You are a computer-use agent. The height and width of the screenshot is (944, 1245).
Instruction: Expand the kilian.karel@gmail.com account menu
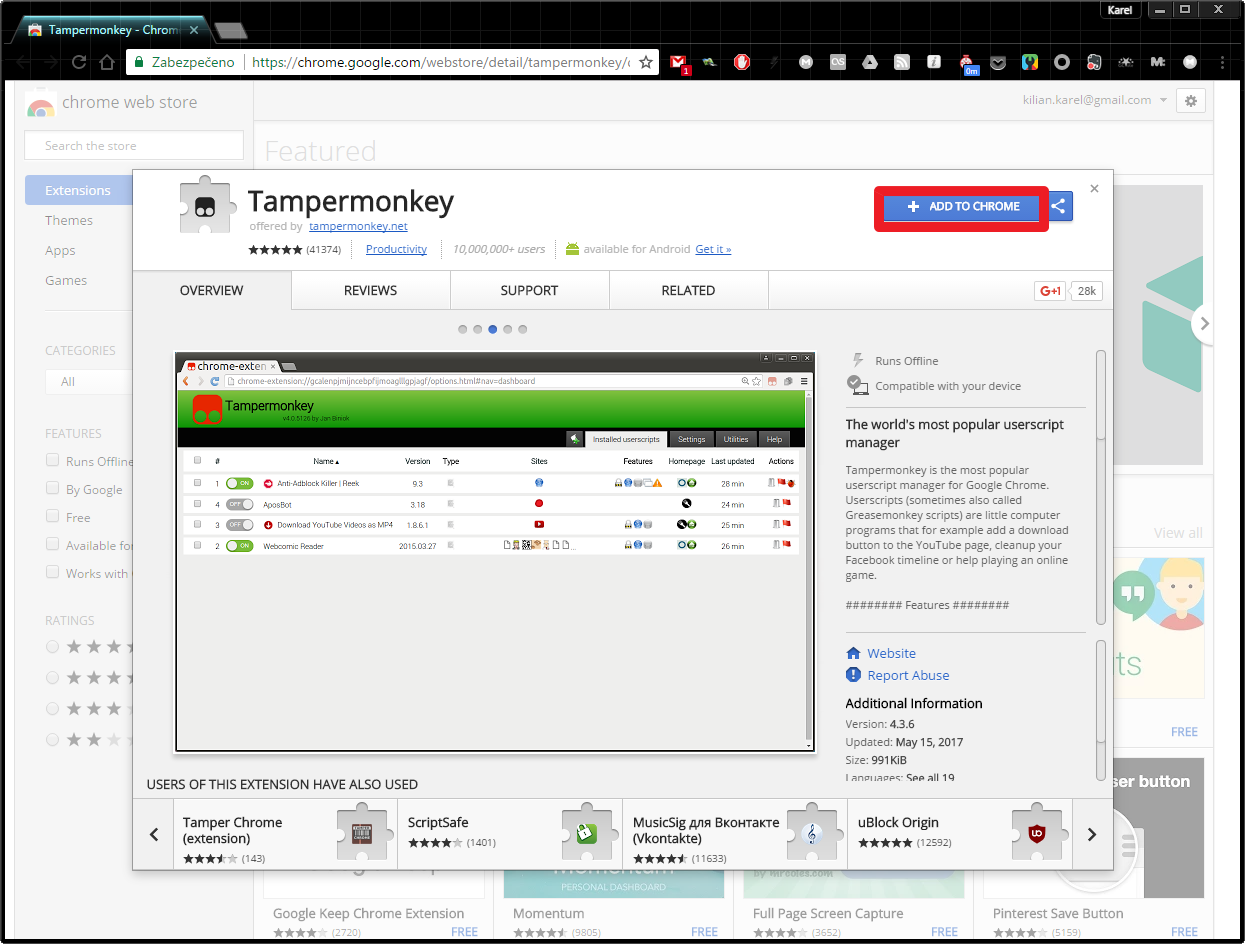tap(1095, 100)
